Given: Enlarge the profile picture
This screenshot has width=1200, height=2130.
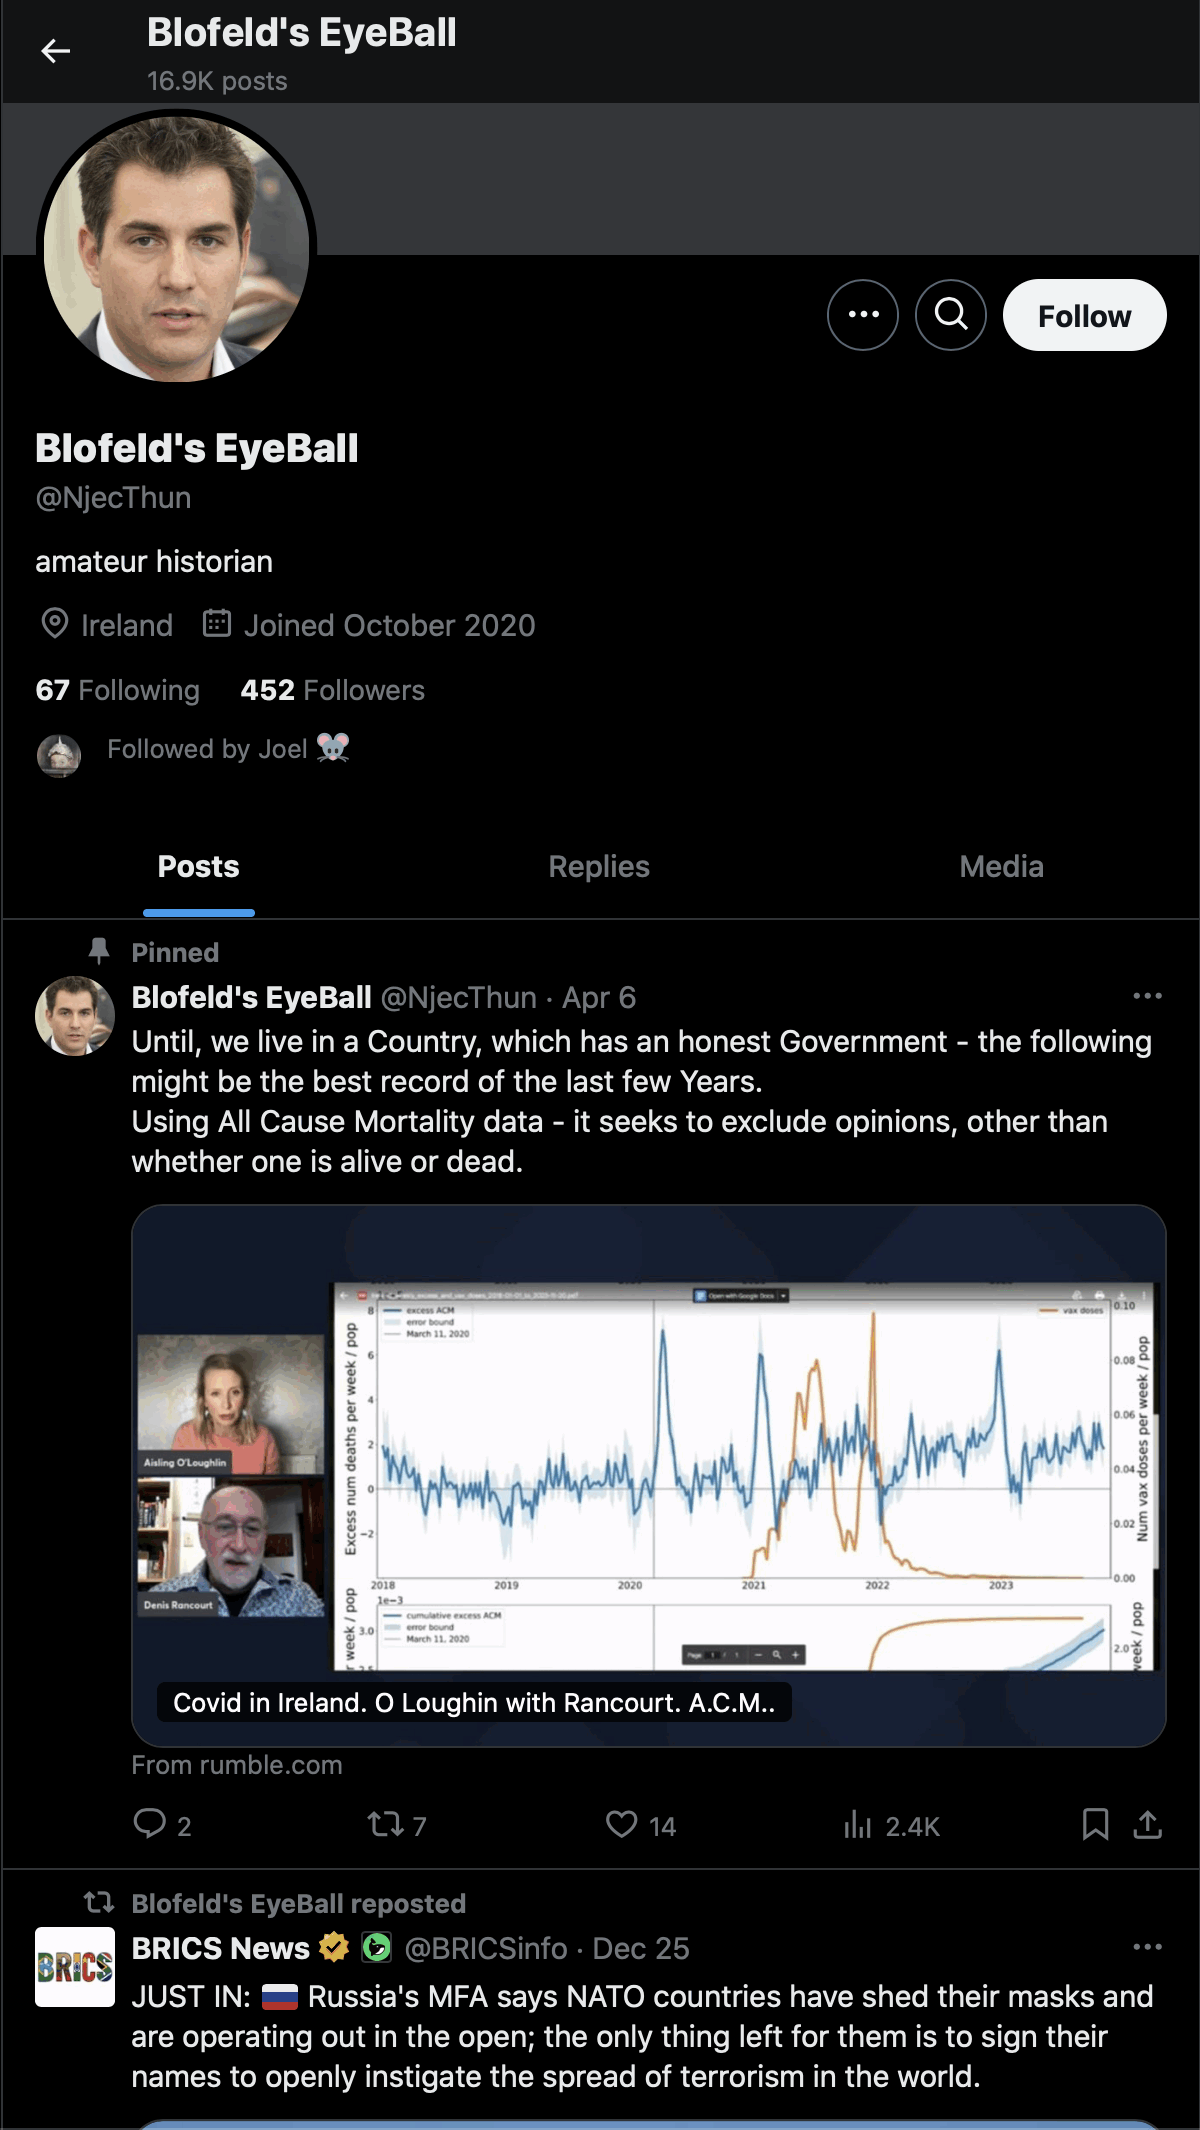Looking at the screenshot, I should pos(177,247).
